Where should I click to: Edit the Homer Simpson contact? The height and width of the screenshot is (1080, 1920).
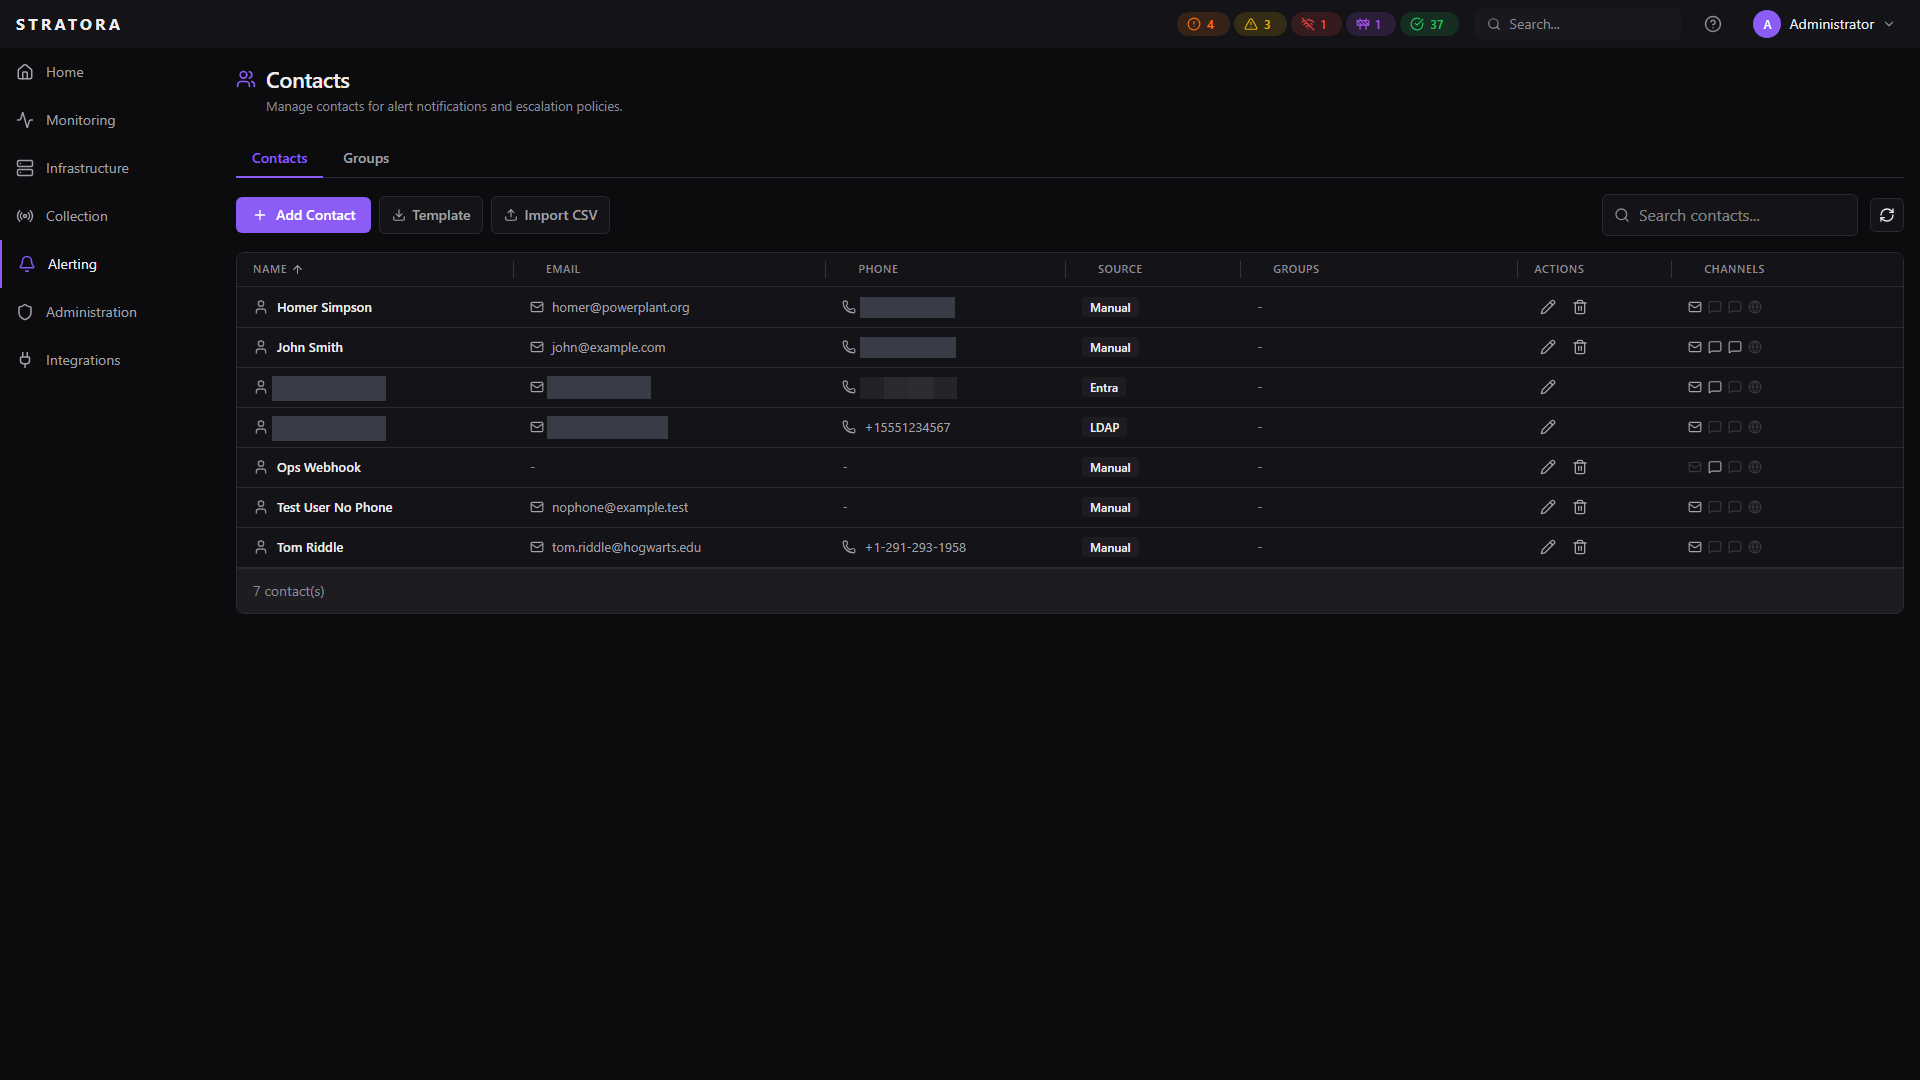click(x=1548, y=307)
